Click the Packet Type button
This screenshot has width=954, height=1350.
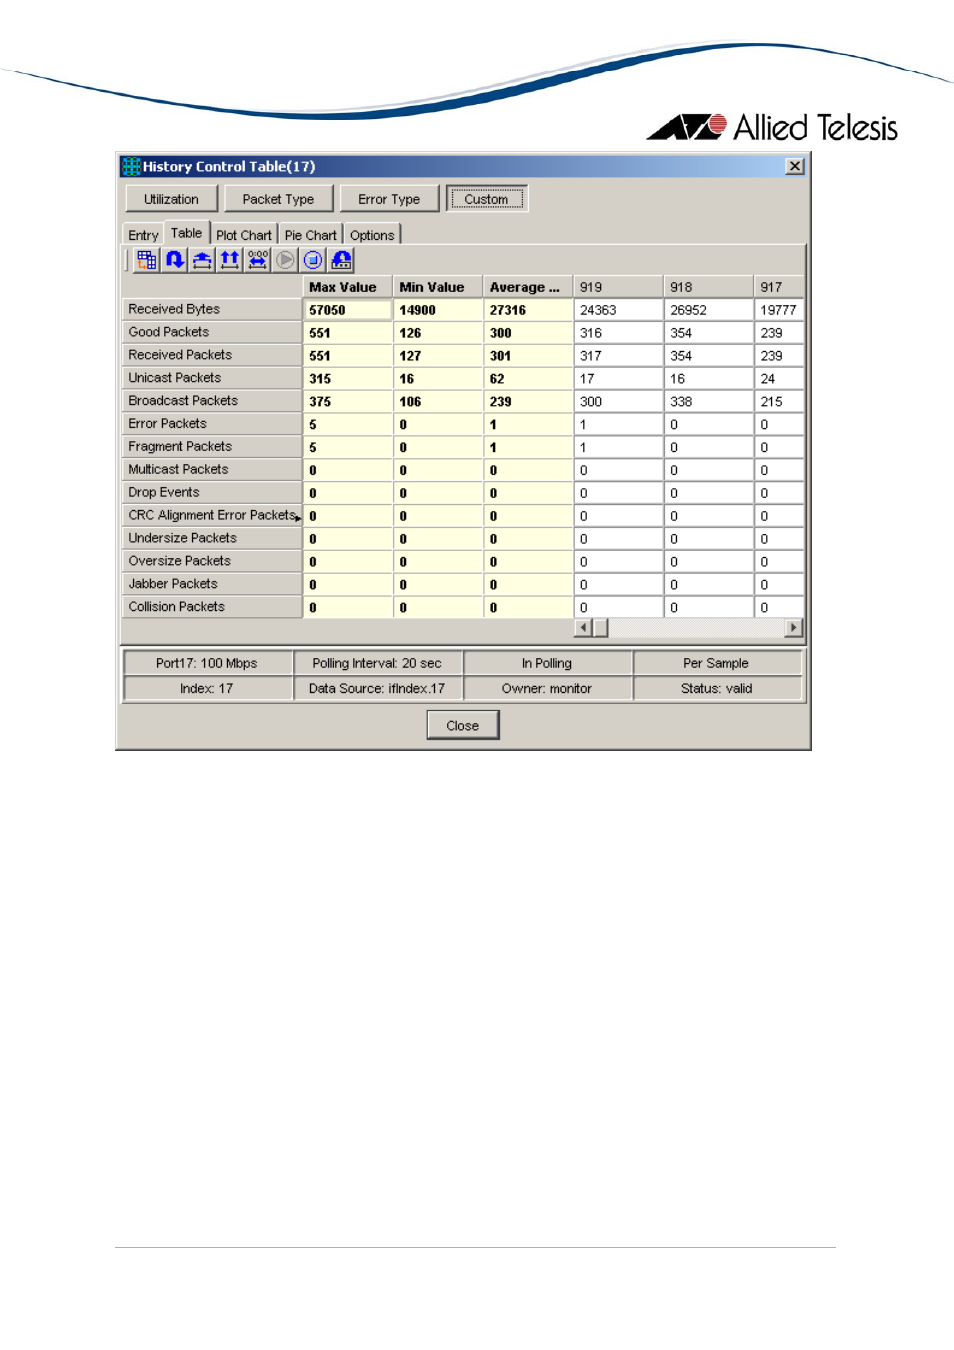[x=278, y=199]
